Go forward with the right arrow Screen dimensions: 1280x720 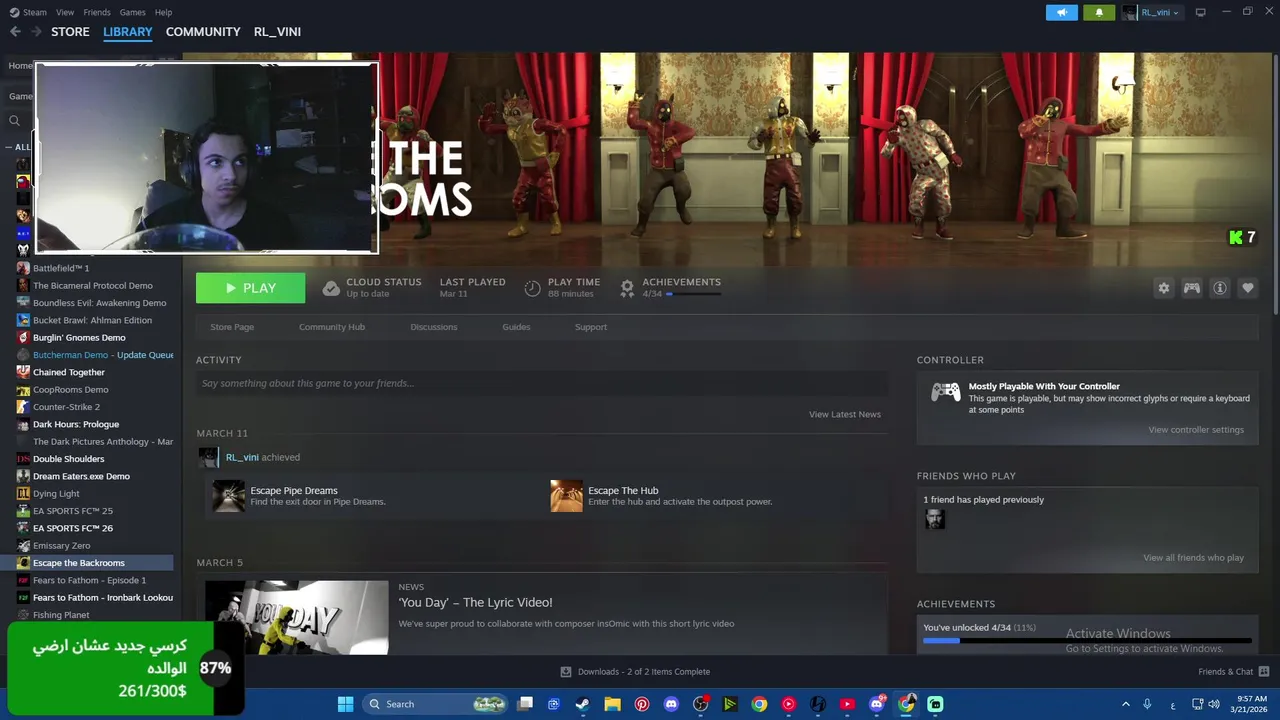click(x=36, y=32)
